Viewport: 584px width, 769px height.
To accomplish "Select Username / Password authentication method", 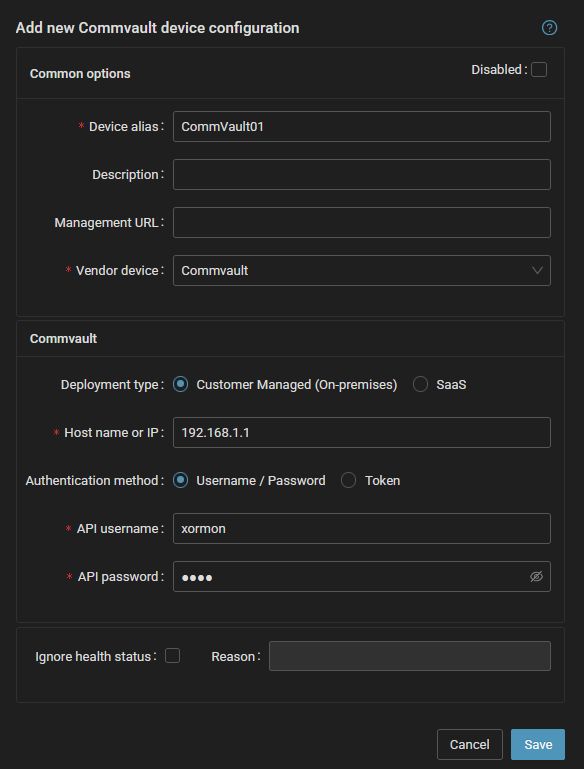I will click(x=180, y=480).
